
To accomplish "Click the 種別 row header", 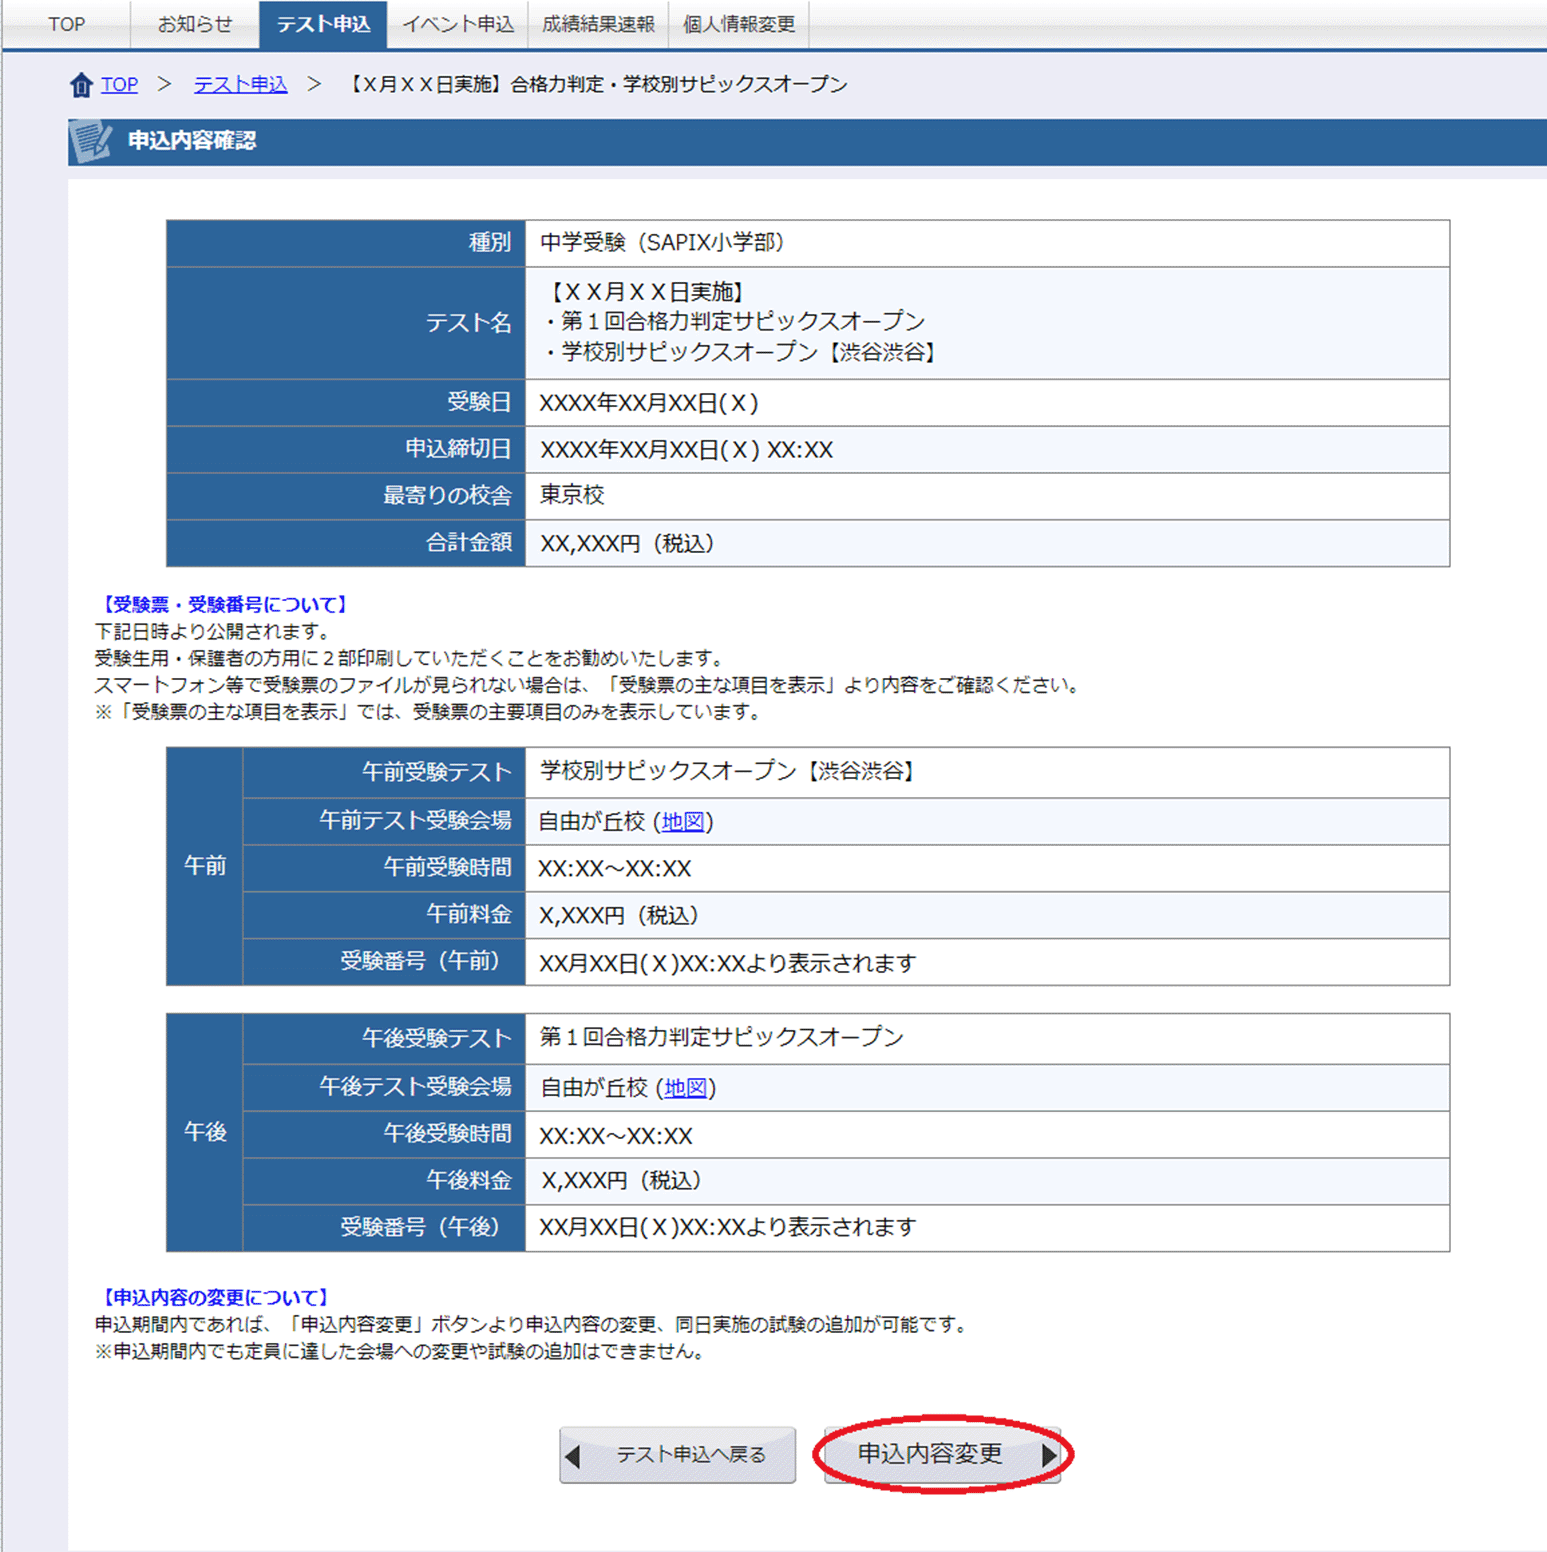I will tap(346, 243).
